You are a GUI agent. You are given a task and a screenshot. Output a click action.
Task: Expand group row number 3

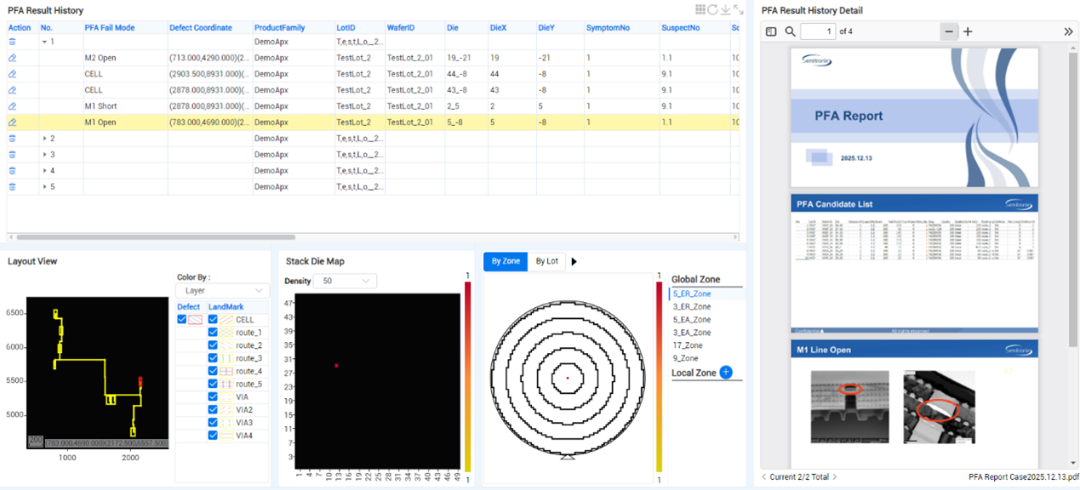[x=44, y=154]
